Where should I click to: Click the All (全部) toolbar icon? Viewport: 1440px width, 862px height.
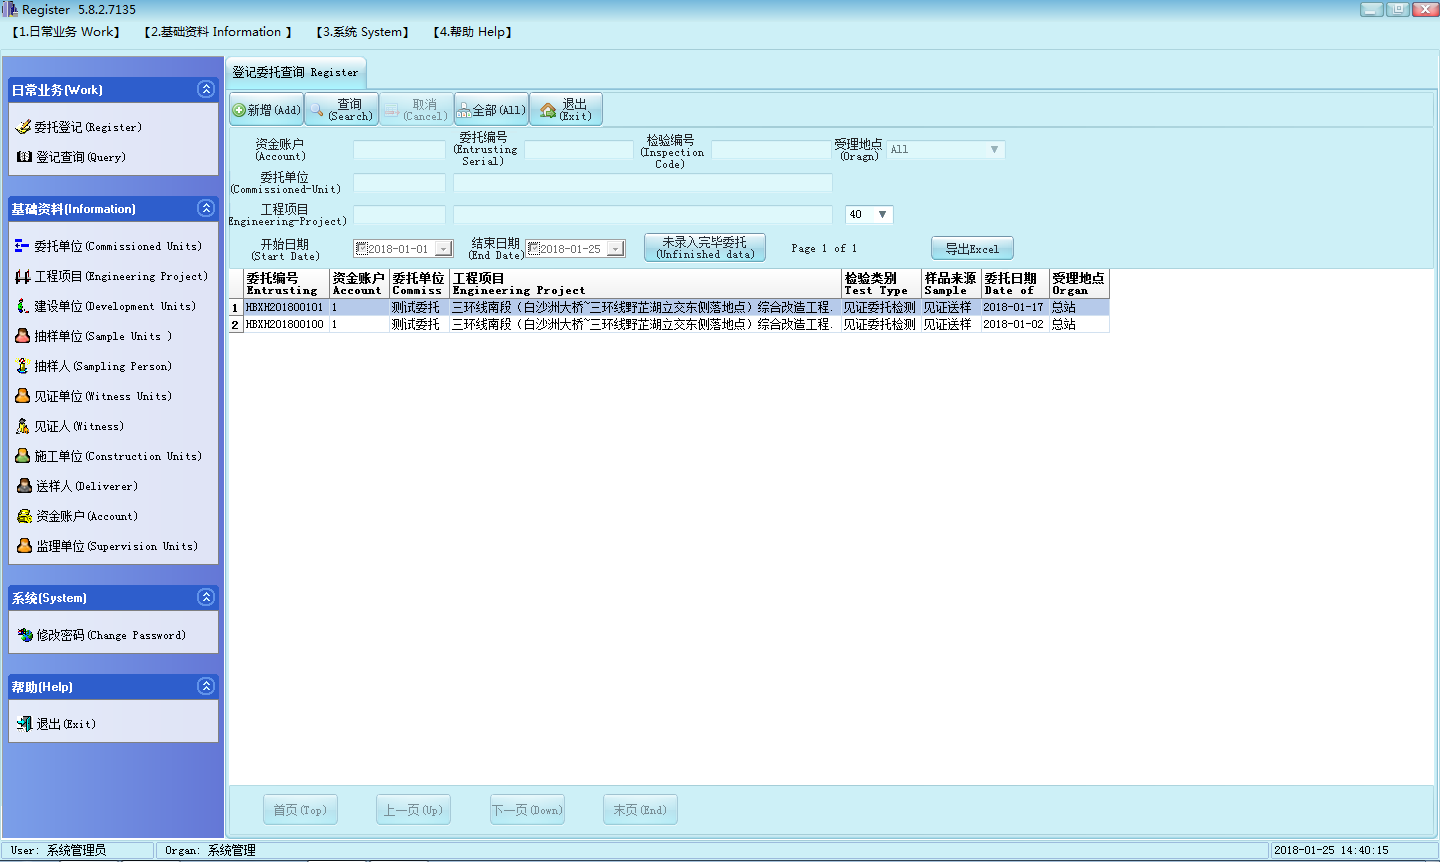point(465,110)
